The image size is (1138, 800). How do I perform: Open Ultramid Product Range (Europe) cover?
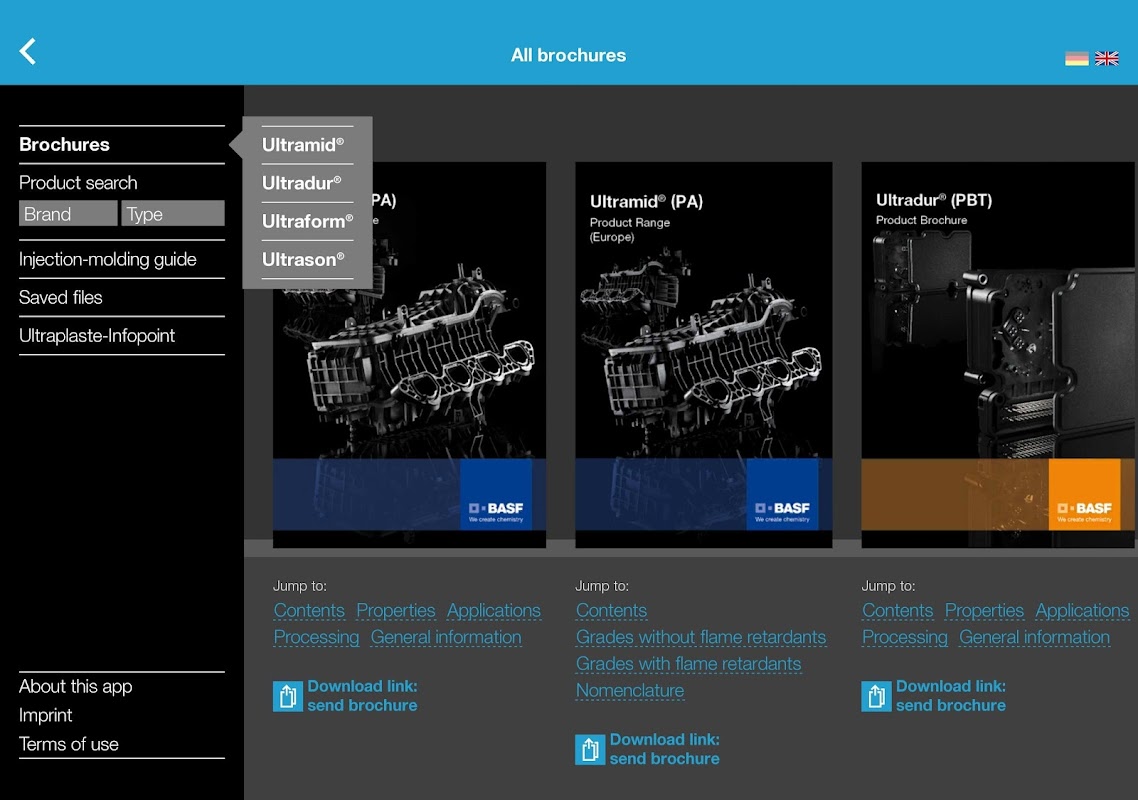click(x=703, y=354)
